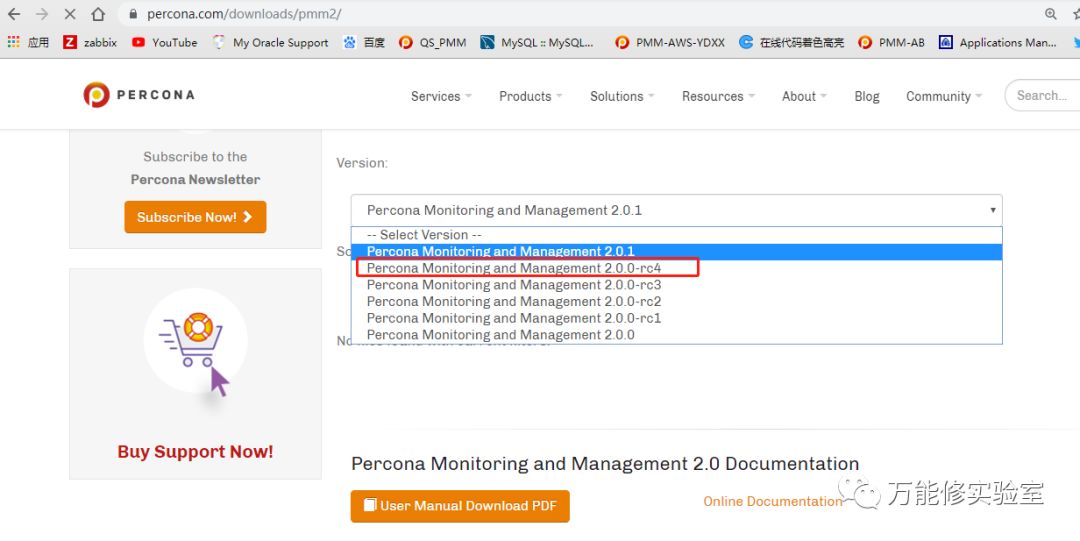Select the 2.0.0-rc3 version option
This screenshot has height=541, width=1080.
[676, 285]
